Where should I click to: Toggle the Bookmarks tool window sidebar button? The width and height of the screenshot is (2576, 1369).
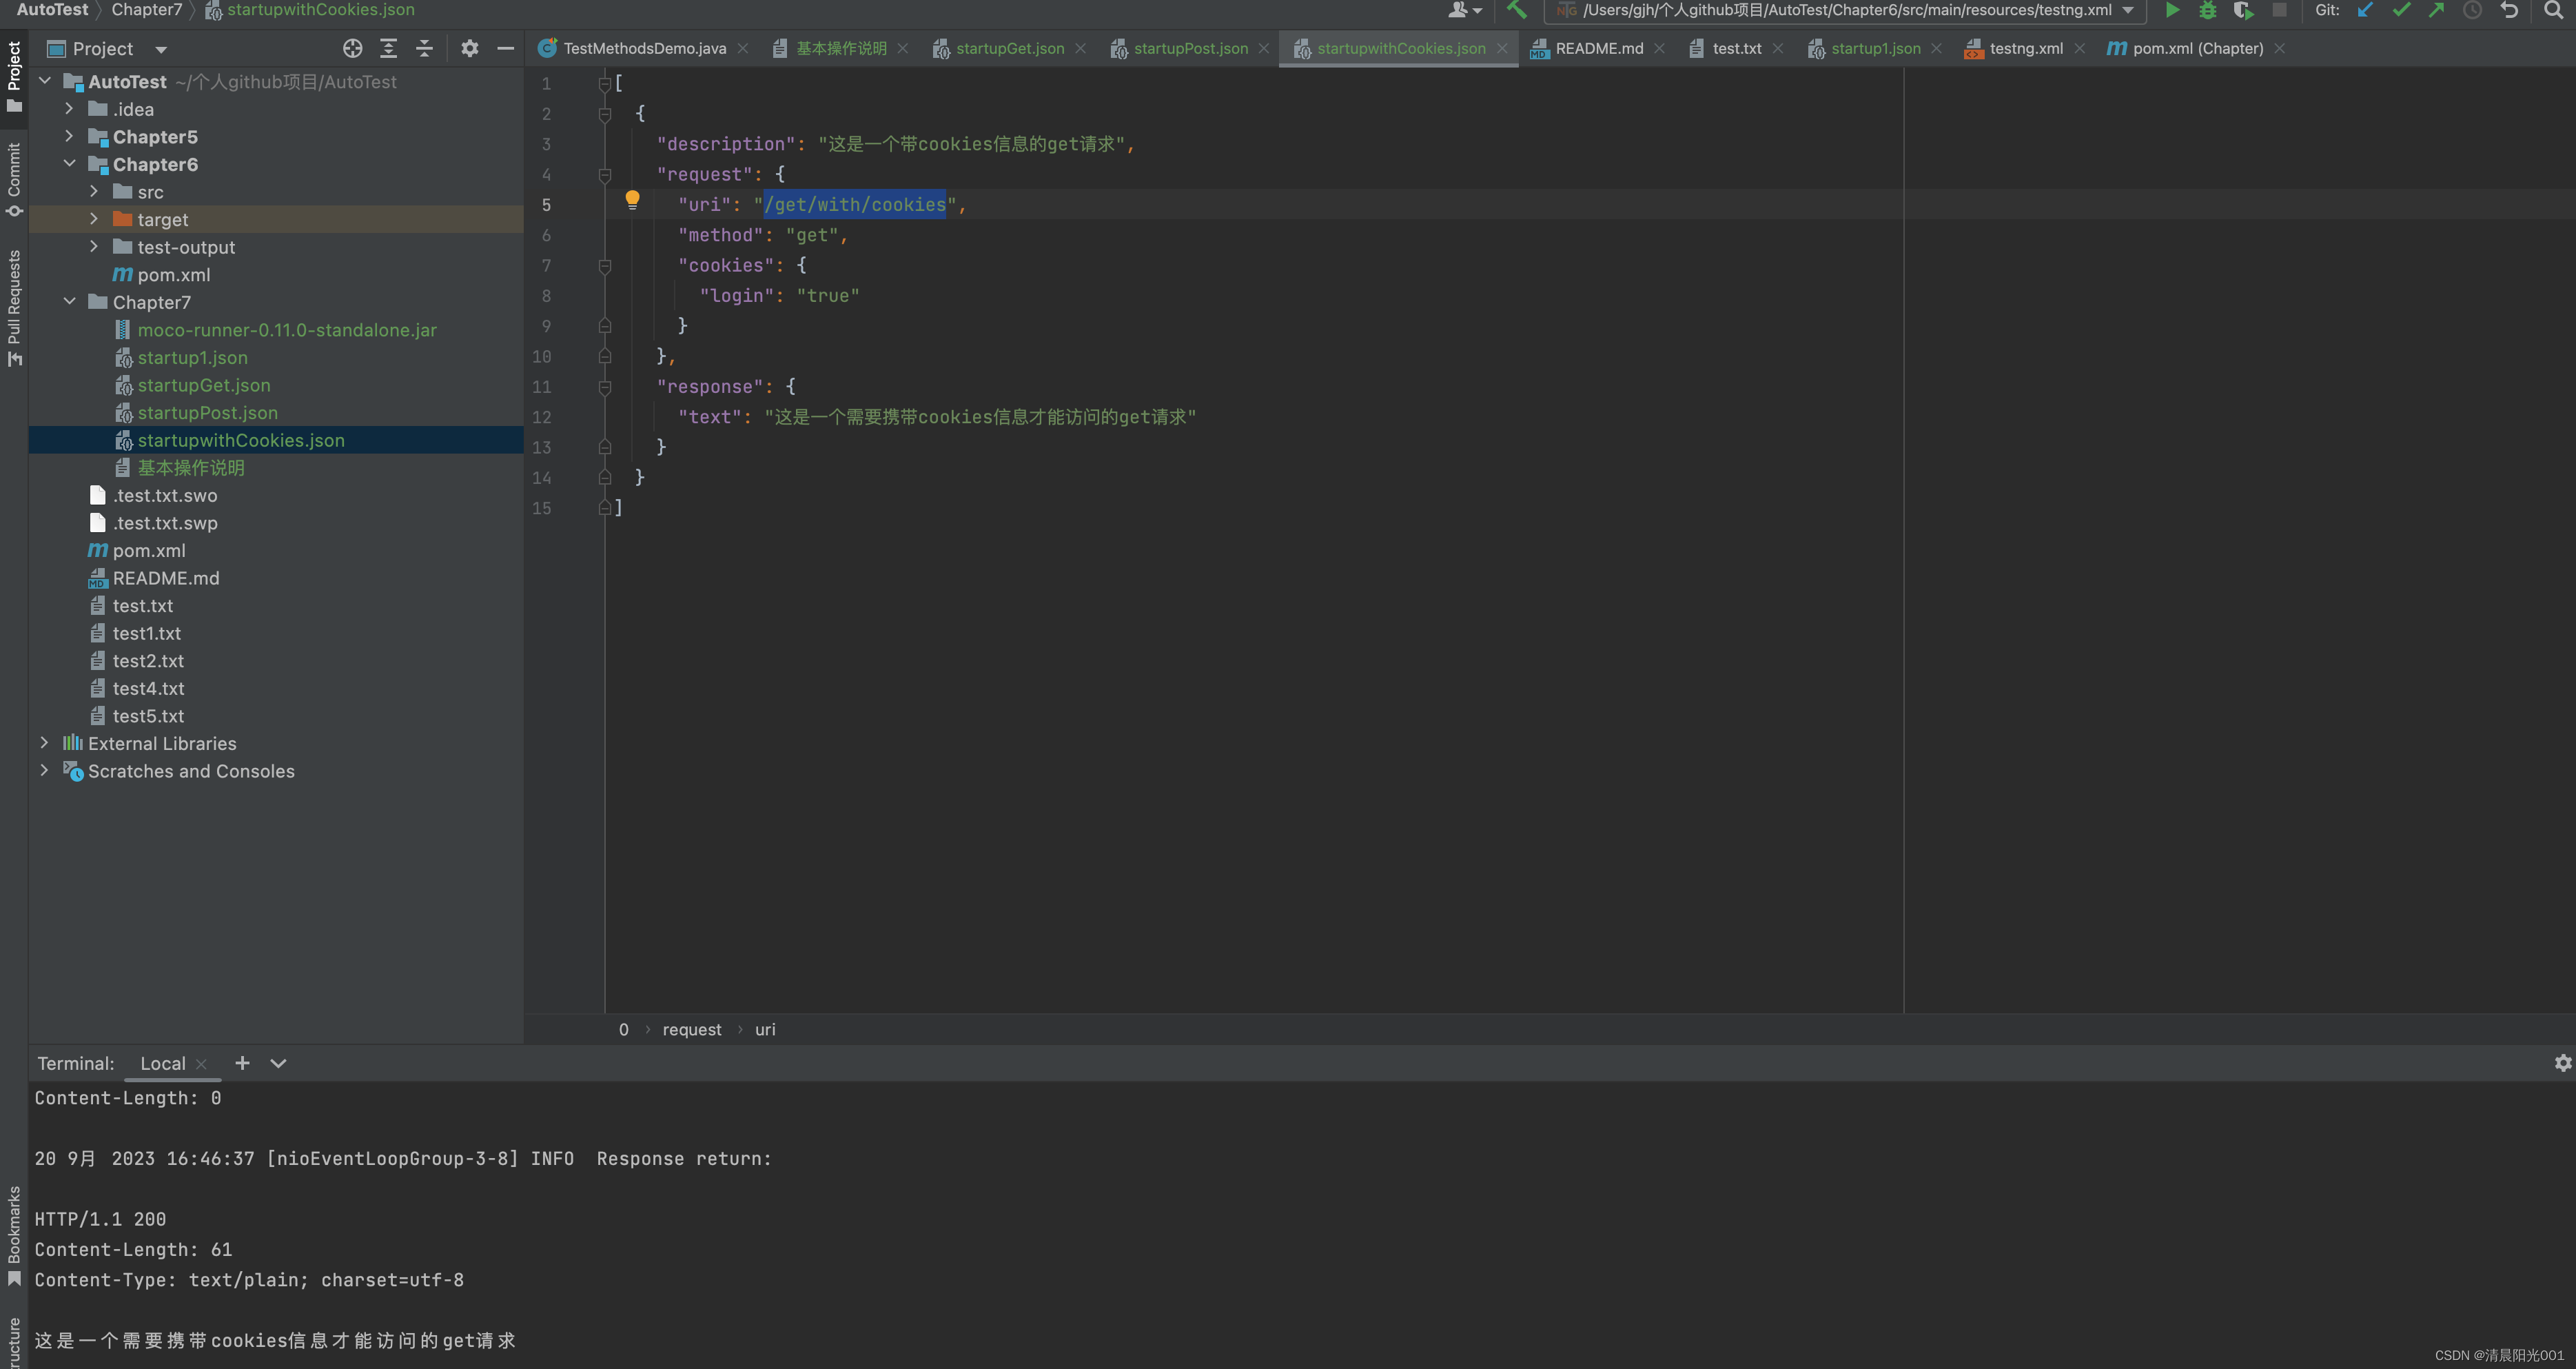(14, 1235)
